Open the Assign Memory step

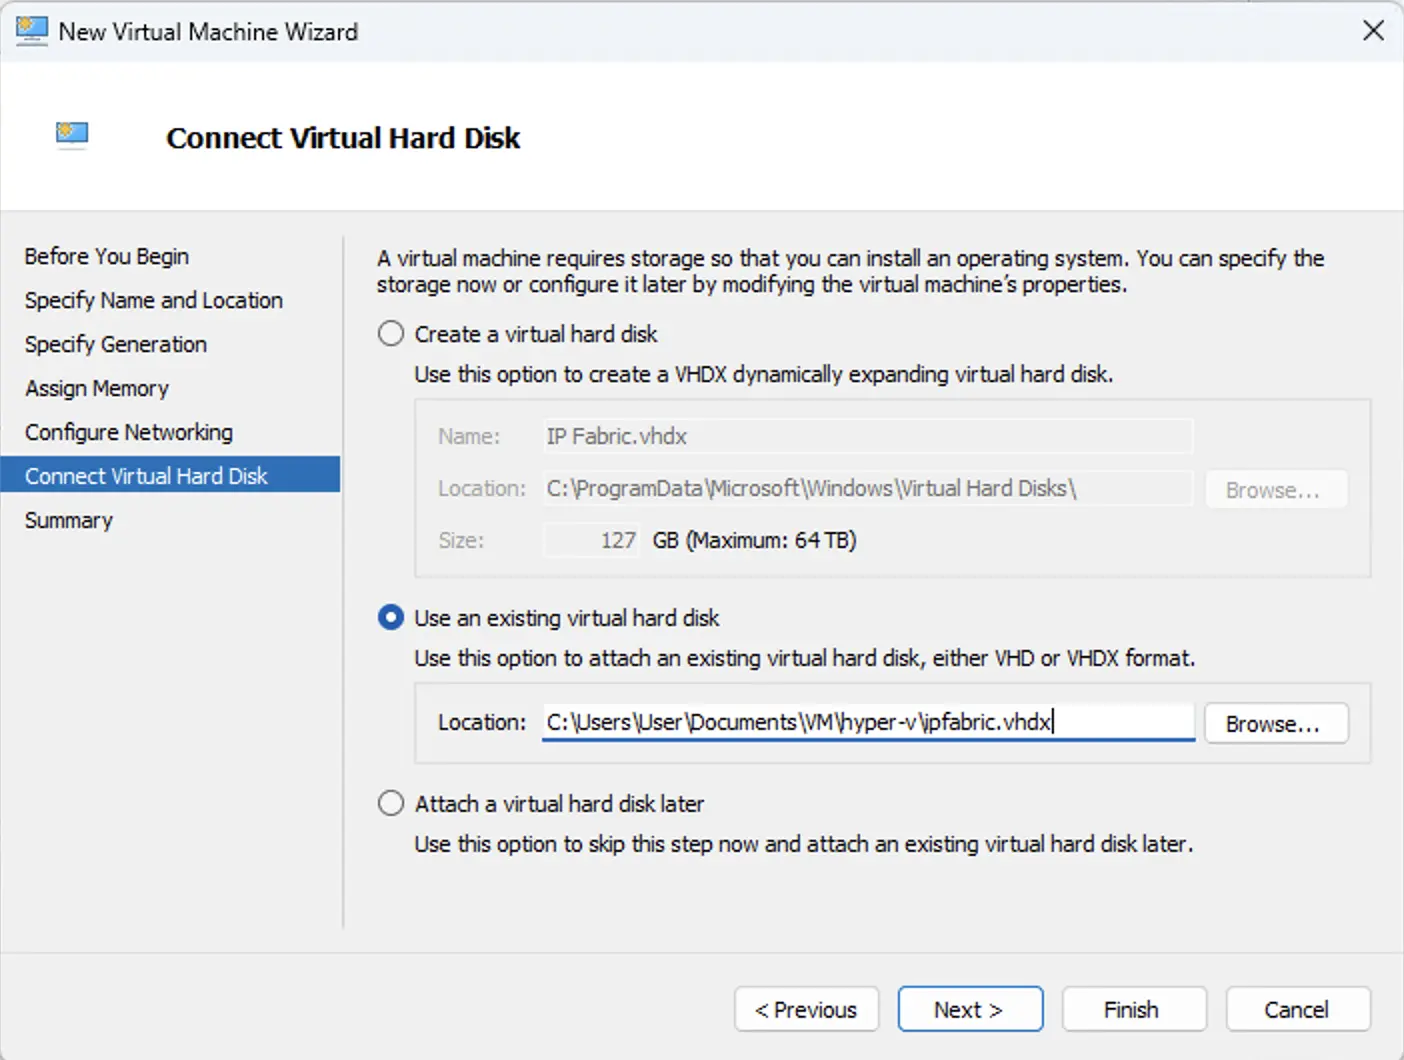tap(96, 388)
